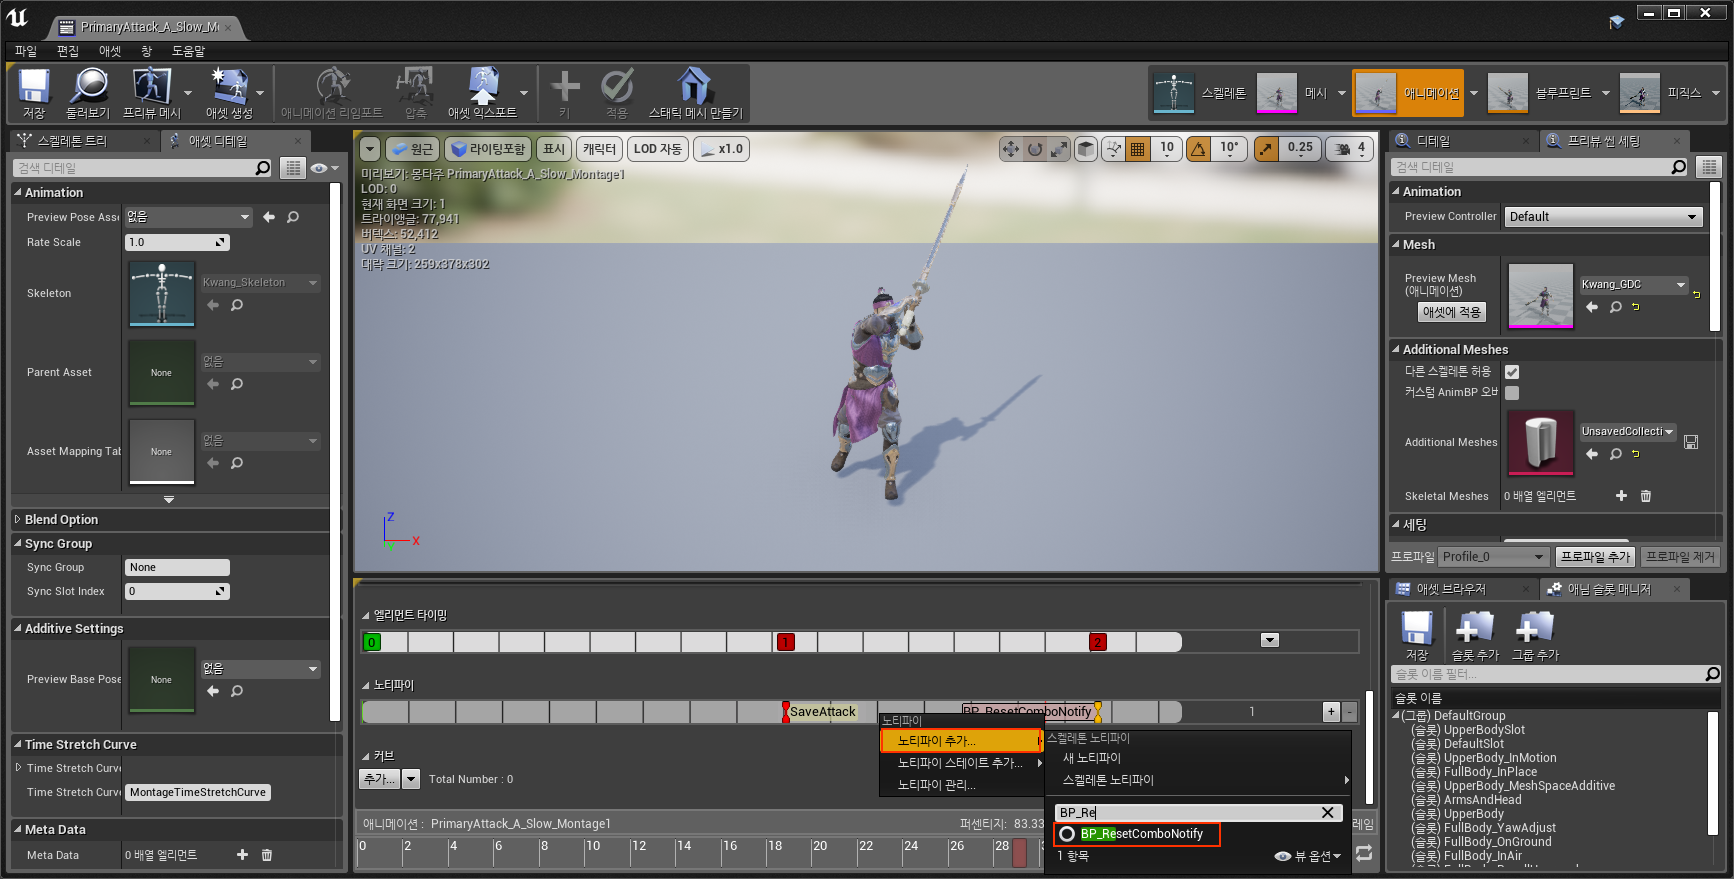Click Perspective (원근) viewport button

[x=411, y=149]
